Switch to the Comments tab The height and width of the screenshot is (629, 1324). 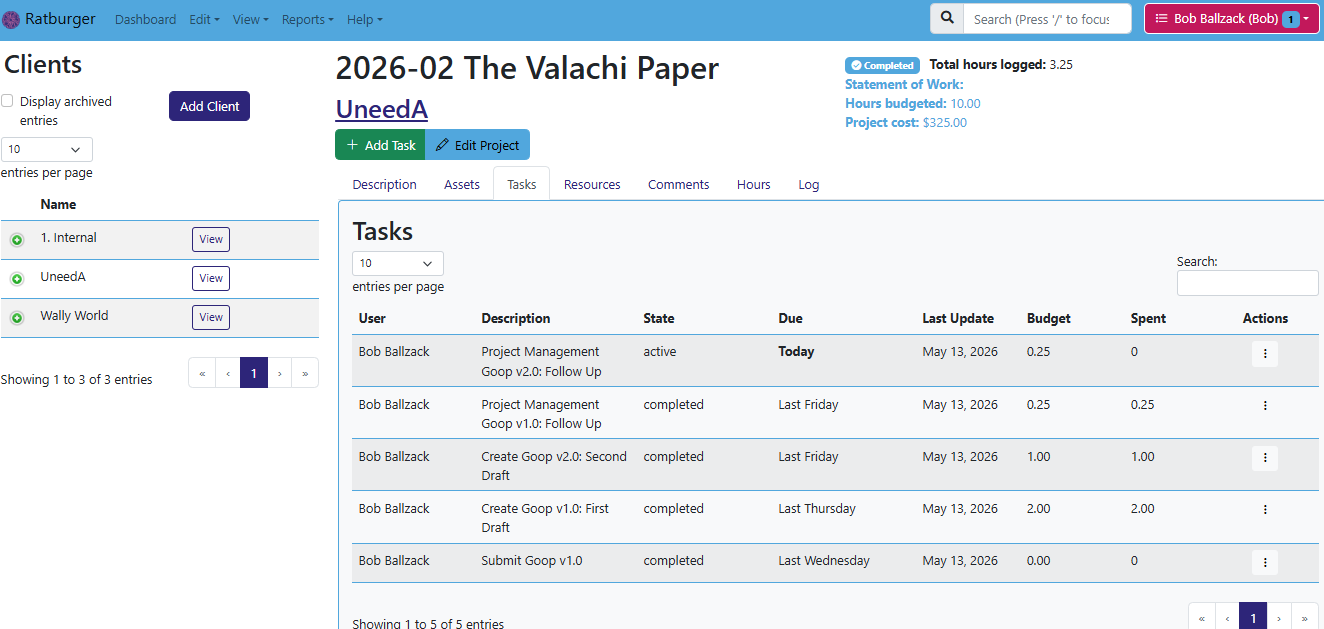pos(678,184)
